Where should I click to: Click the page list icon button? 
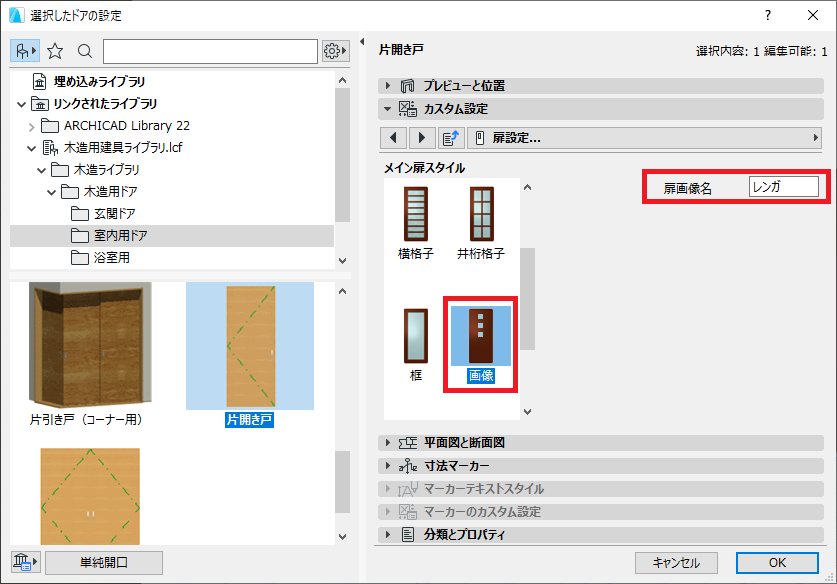pos(451,138)
